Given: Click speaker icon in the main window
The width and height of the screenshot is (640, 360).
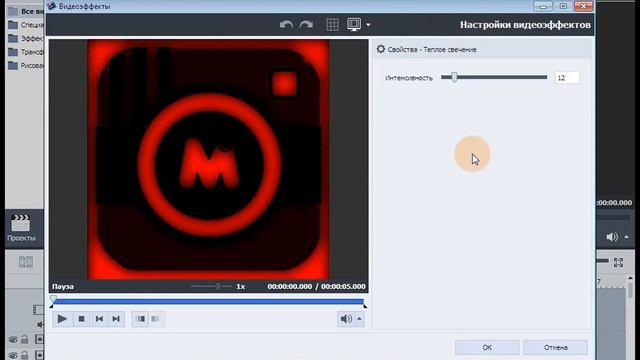Looking at the screenshot, I should [x=612, y=237].
